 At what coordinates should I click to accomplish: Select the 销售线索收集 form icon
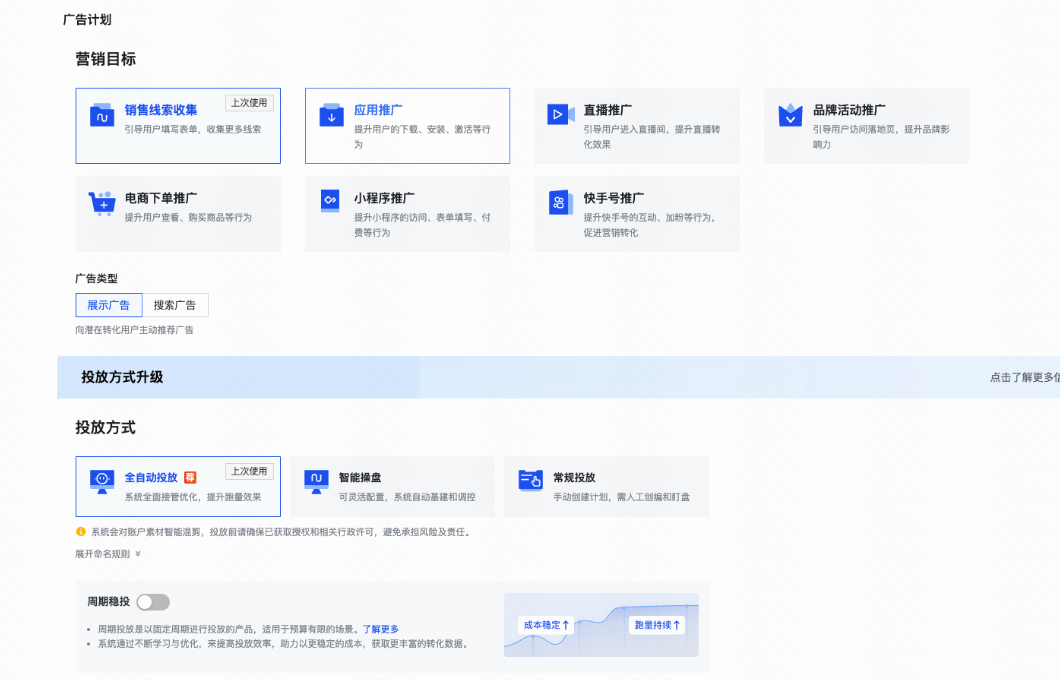click(x=103, y=113)
